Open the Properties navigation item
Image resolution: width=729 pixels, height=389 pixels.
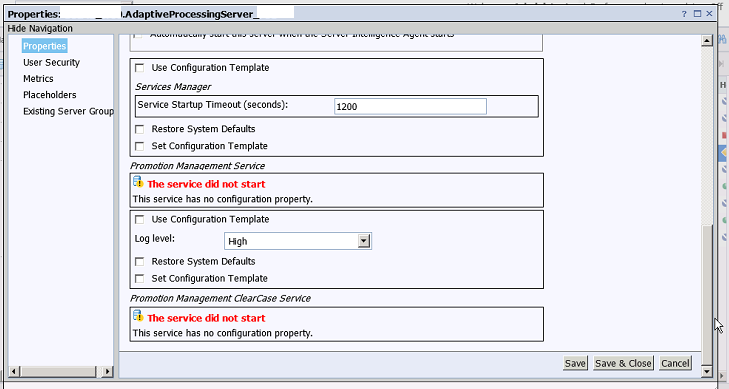45,46
